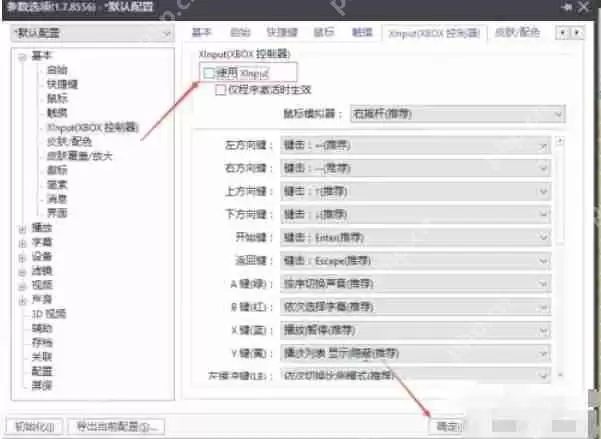Select 设备 label in the left tree

(42, 256)
